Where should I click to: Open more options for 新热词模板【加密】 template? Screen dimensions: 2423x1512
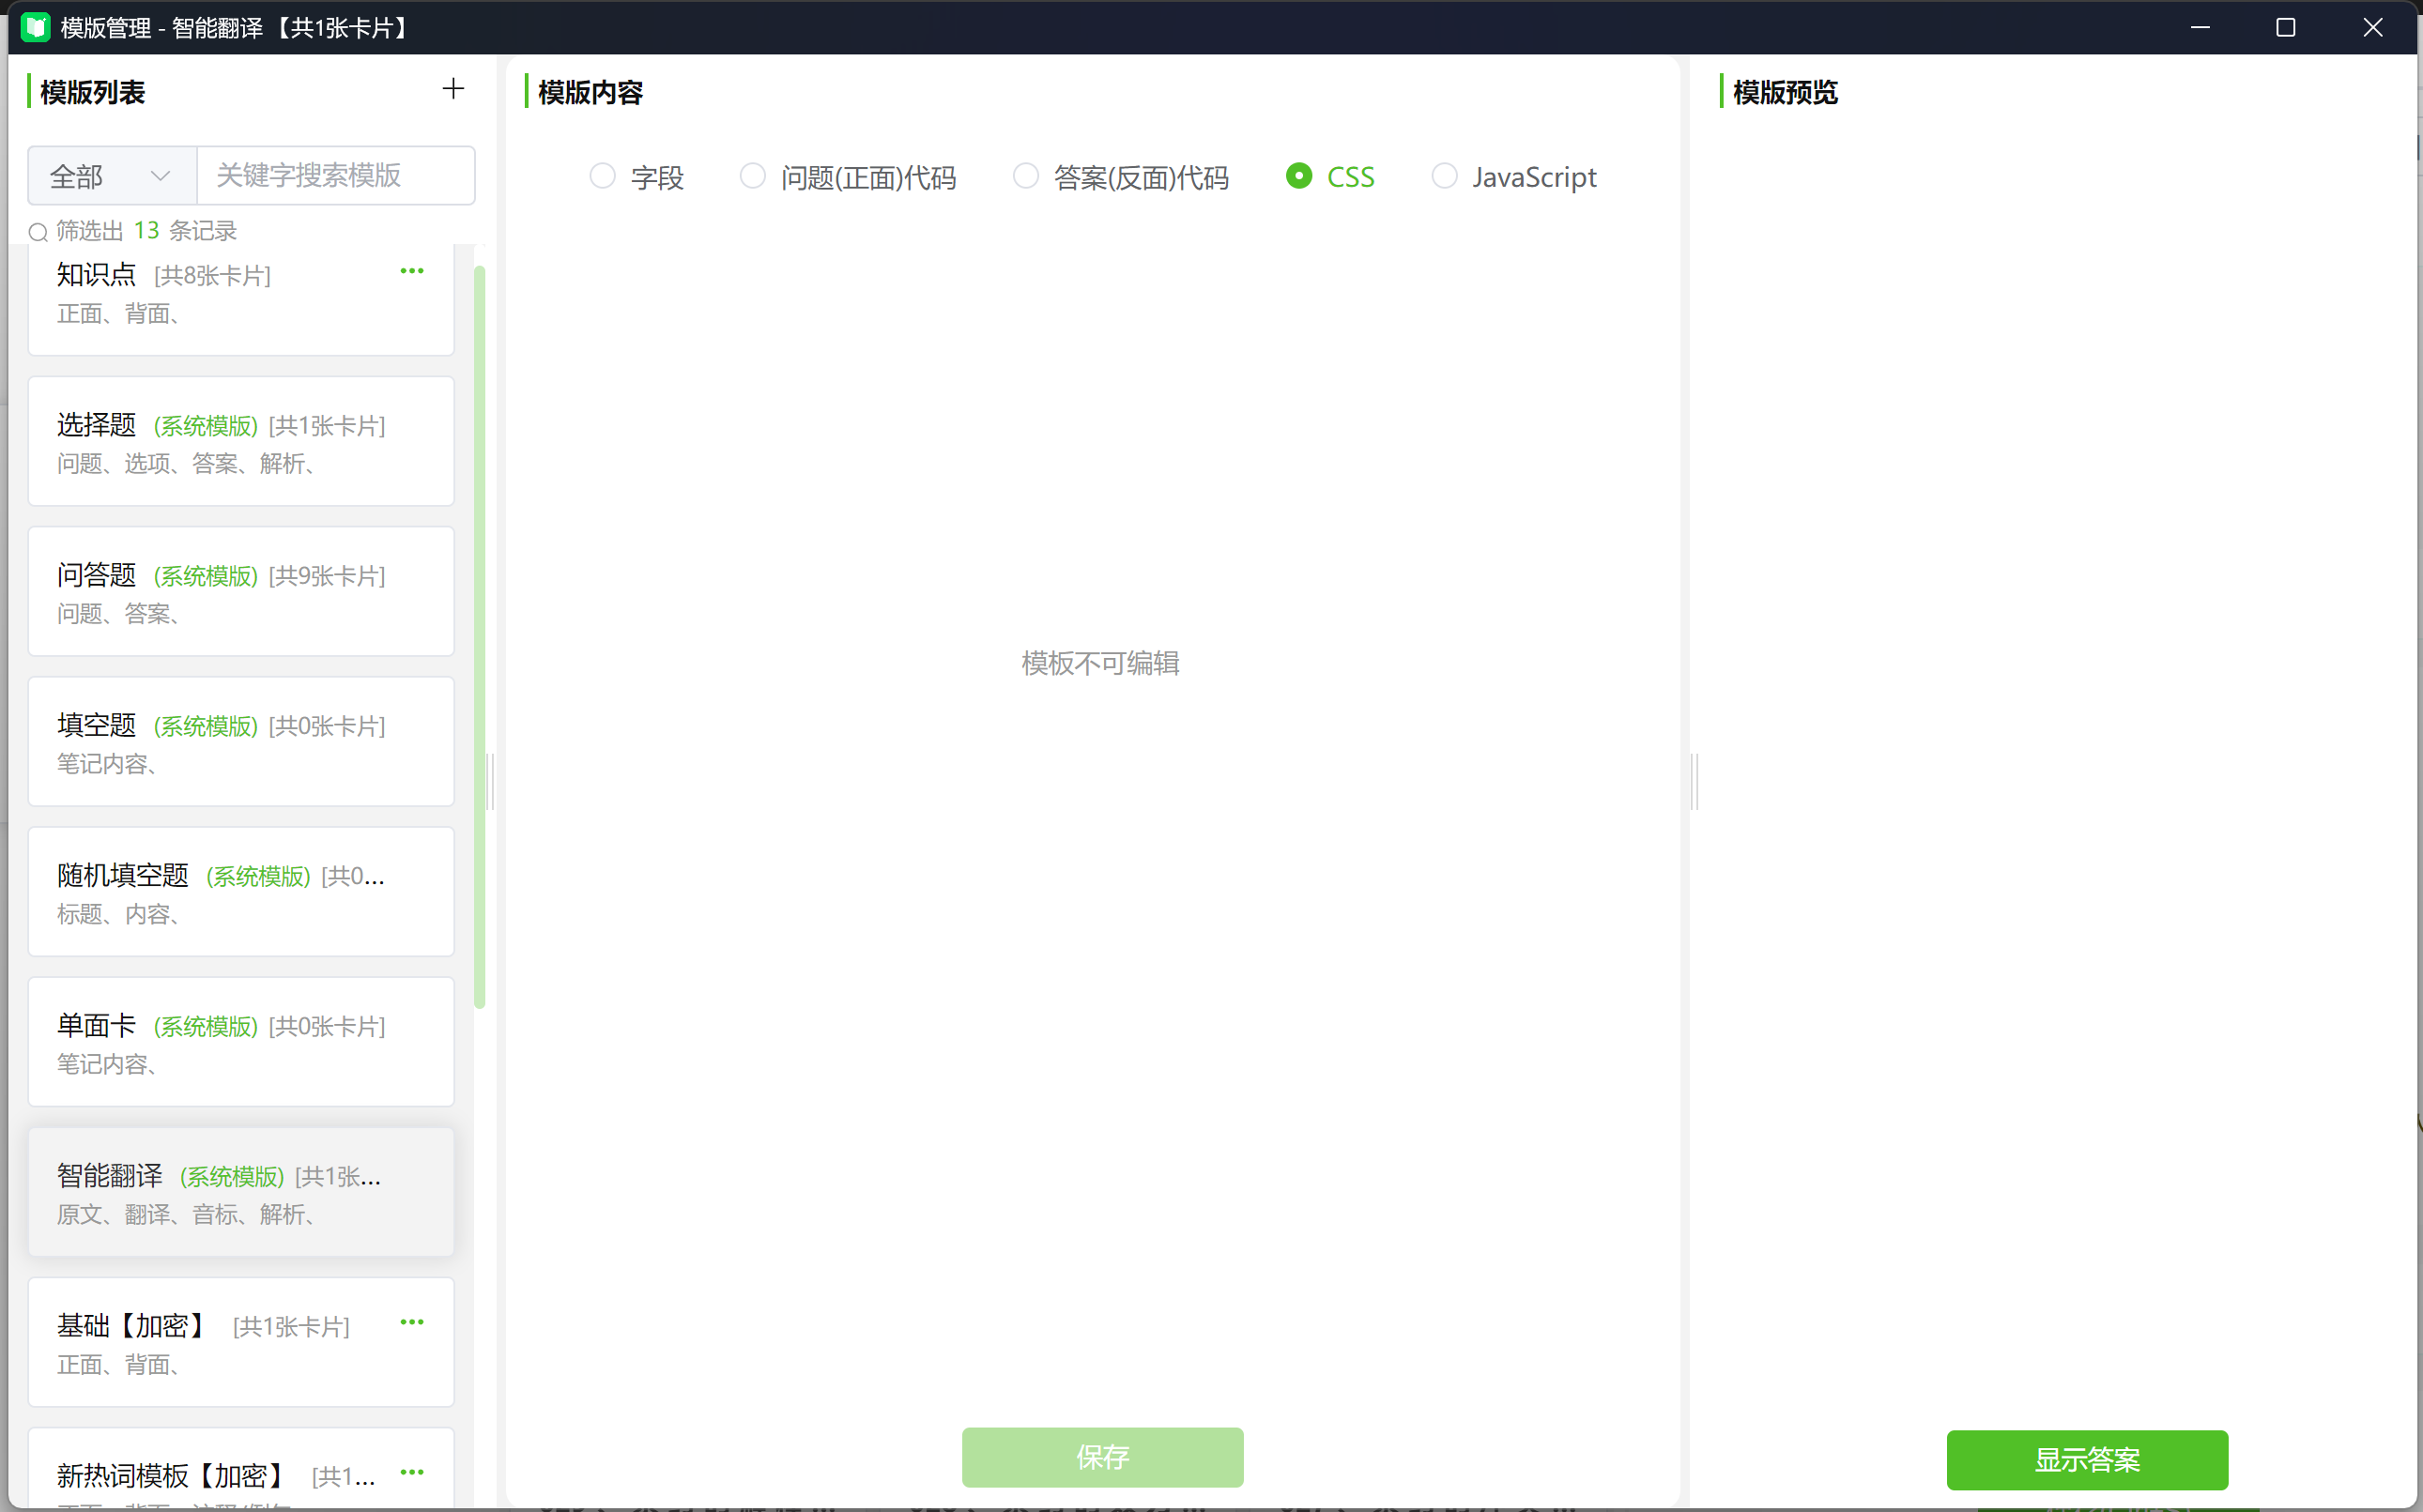click(412, 1472)
